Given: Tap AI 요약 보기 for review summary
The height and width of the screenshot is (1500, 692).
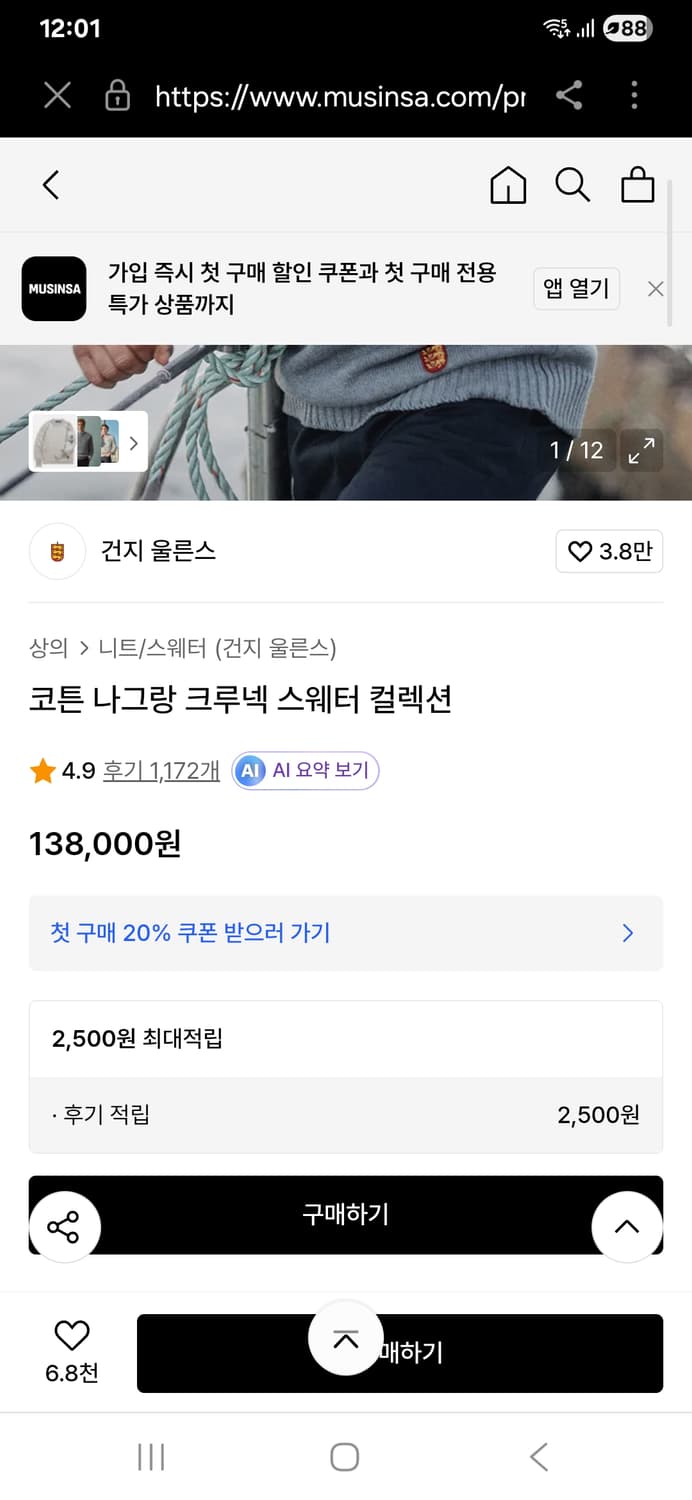Looking at the screenshot, I should [x=304, y=771].
